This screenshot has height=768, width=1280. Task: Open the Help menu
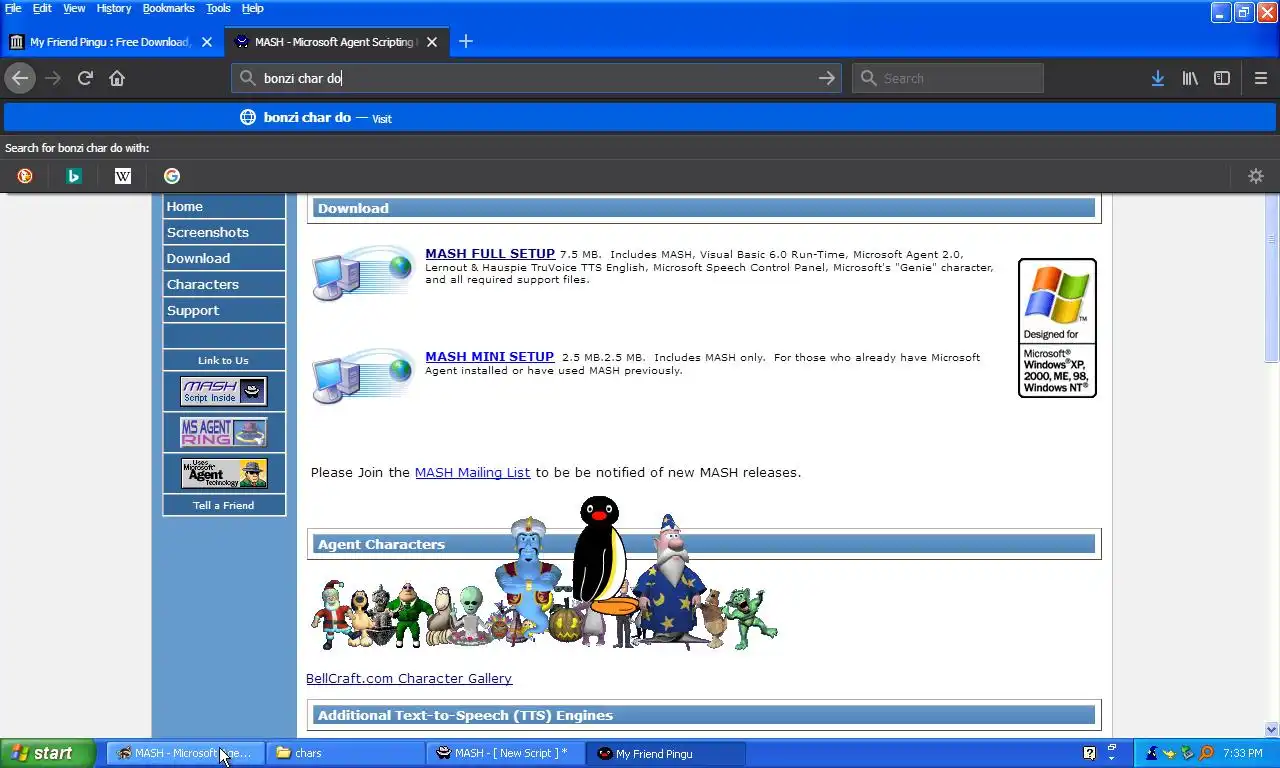253,8
